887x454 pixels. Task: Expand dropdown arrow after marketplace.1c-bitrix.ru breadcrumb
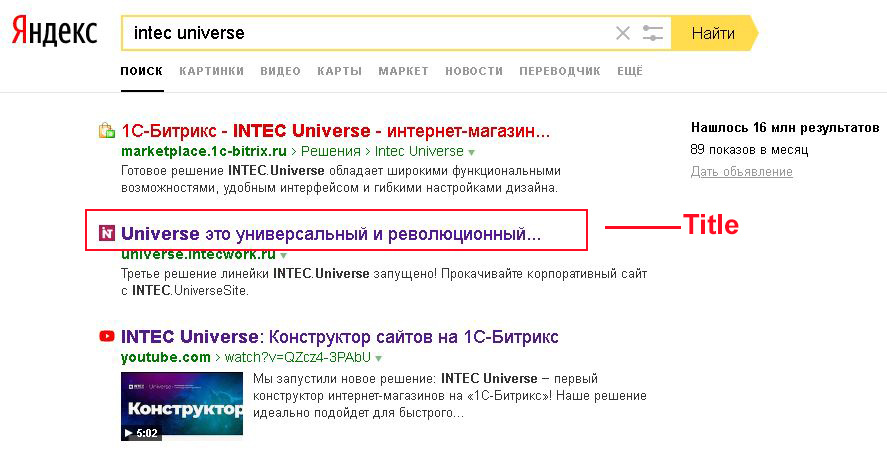(472, 153)
